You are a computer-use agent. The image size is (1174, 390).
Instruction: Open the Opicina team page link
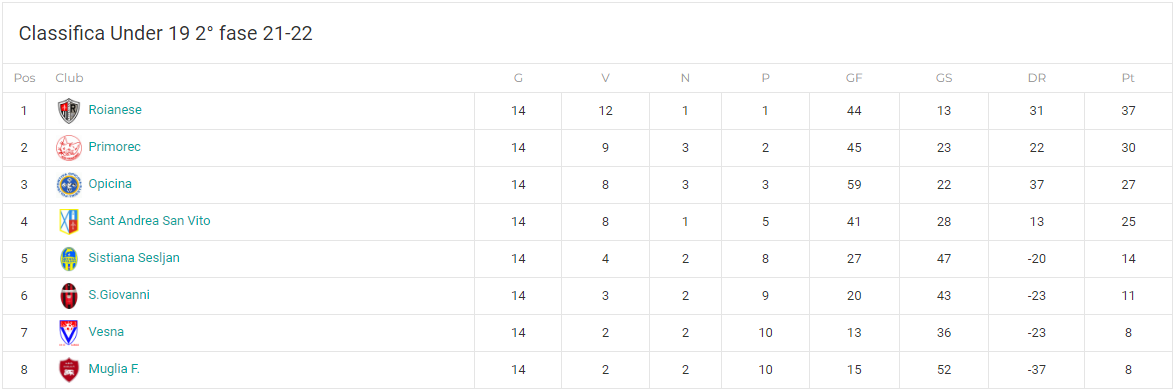tap(110, 184)
